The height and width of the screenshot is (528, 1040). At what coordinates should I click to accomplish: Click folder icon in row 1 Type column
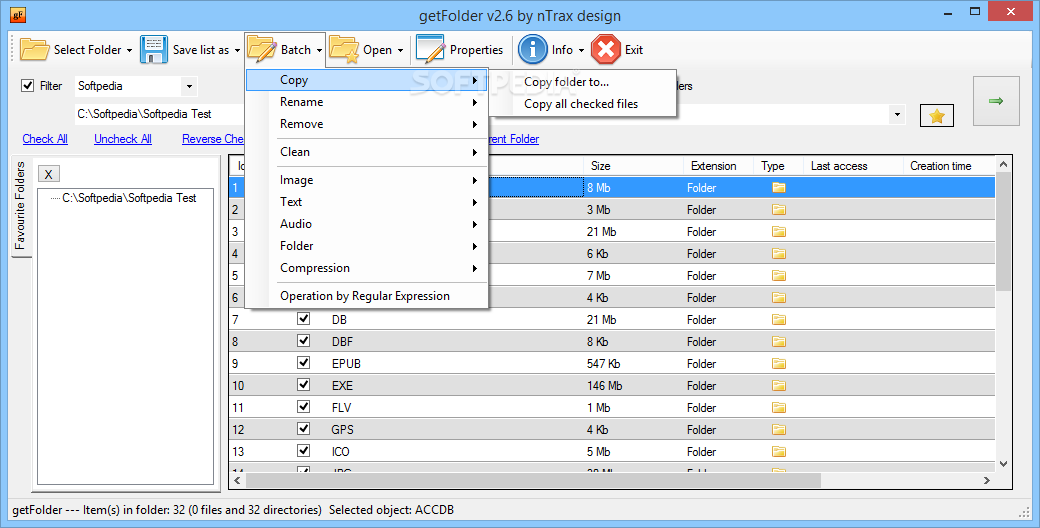(779, 188)
